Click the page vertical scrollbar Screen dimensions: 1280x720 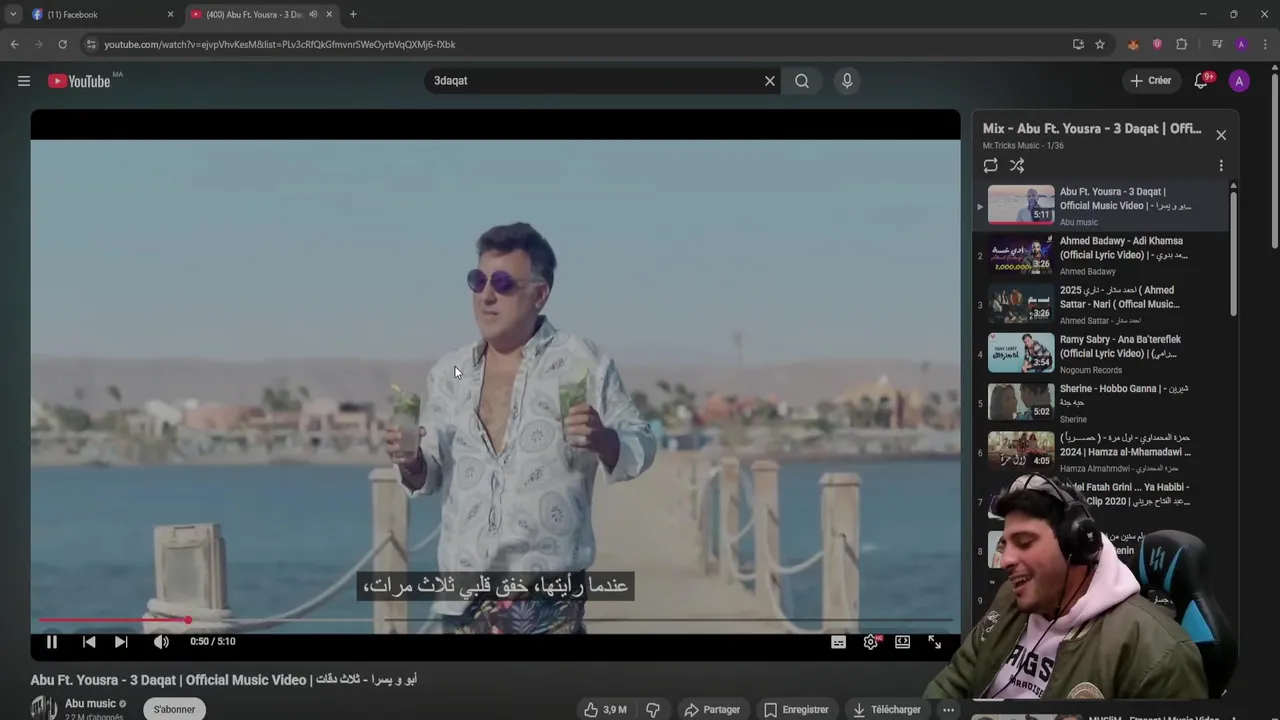pos(1274,160)
